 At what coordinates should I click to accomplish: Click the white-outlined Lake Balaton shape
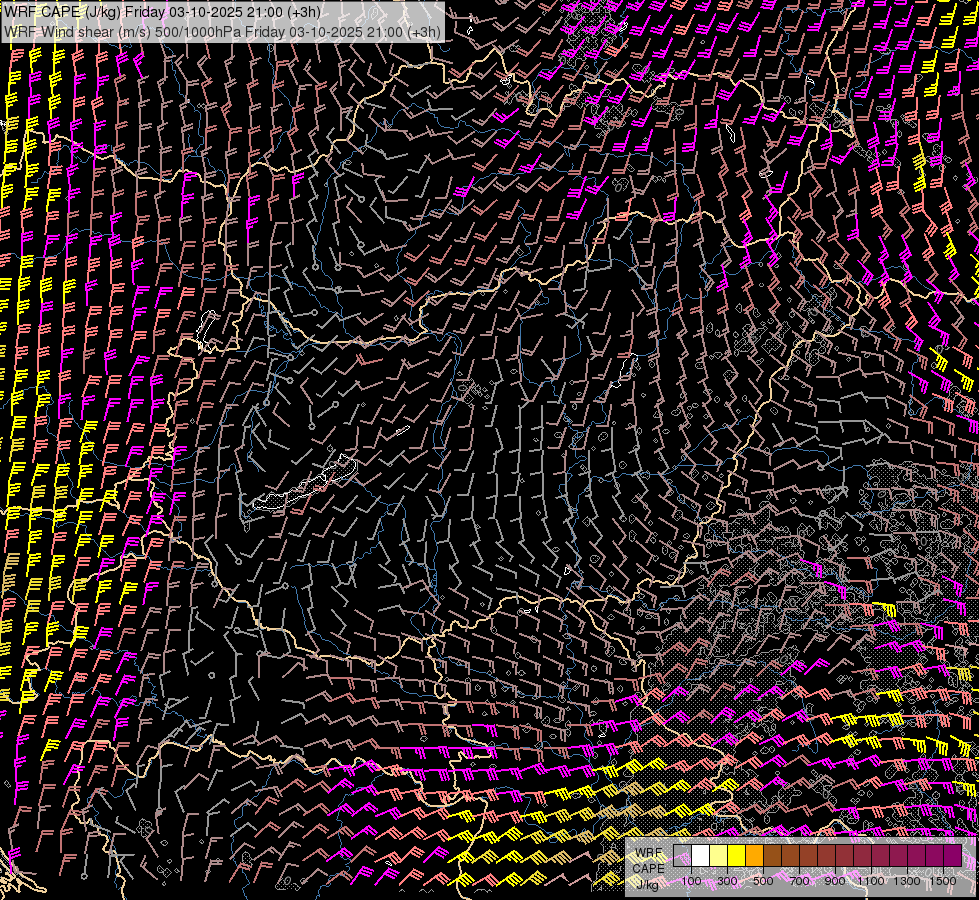point(300,487)
